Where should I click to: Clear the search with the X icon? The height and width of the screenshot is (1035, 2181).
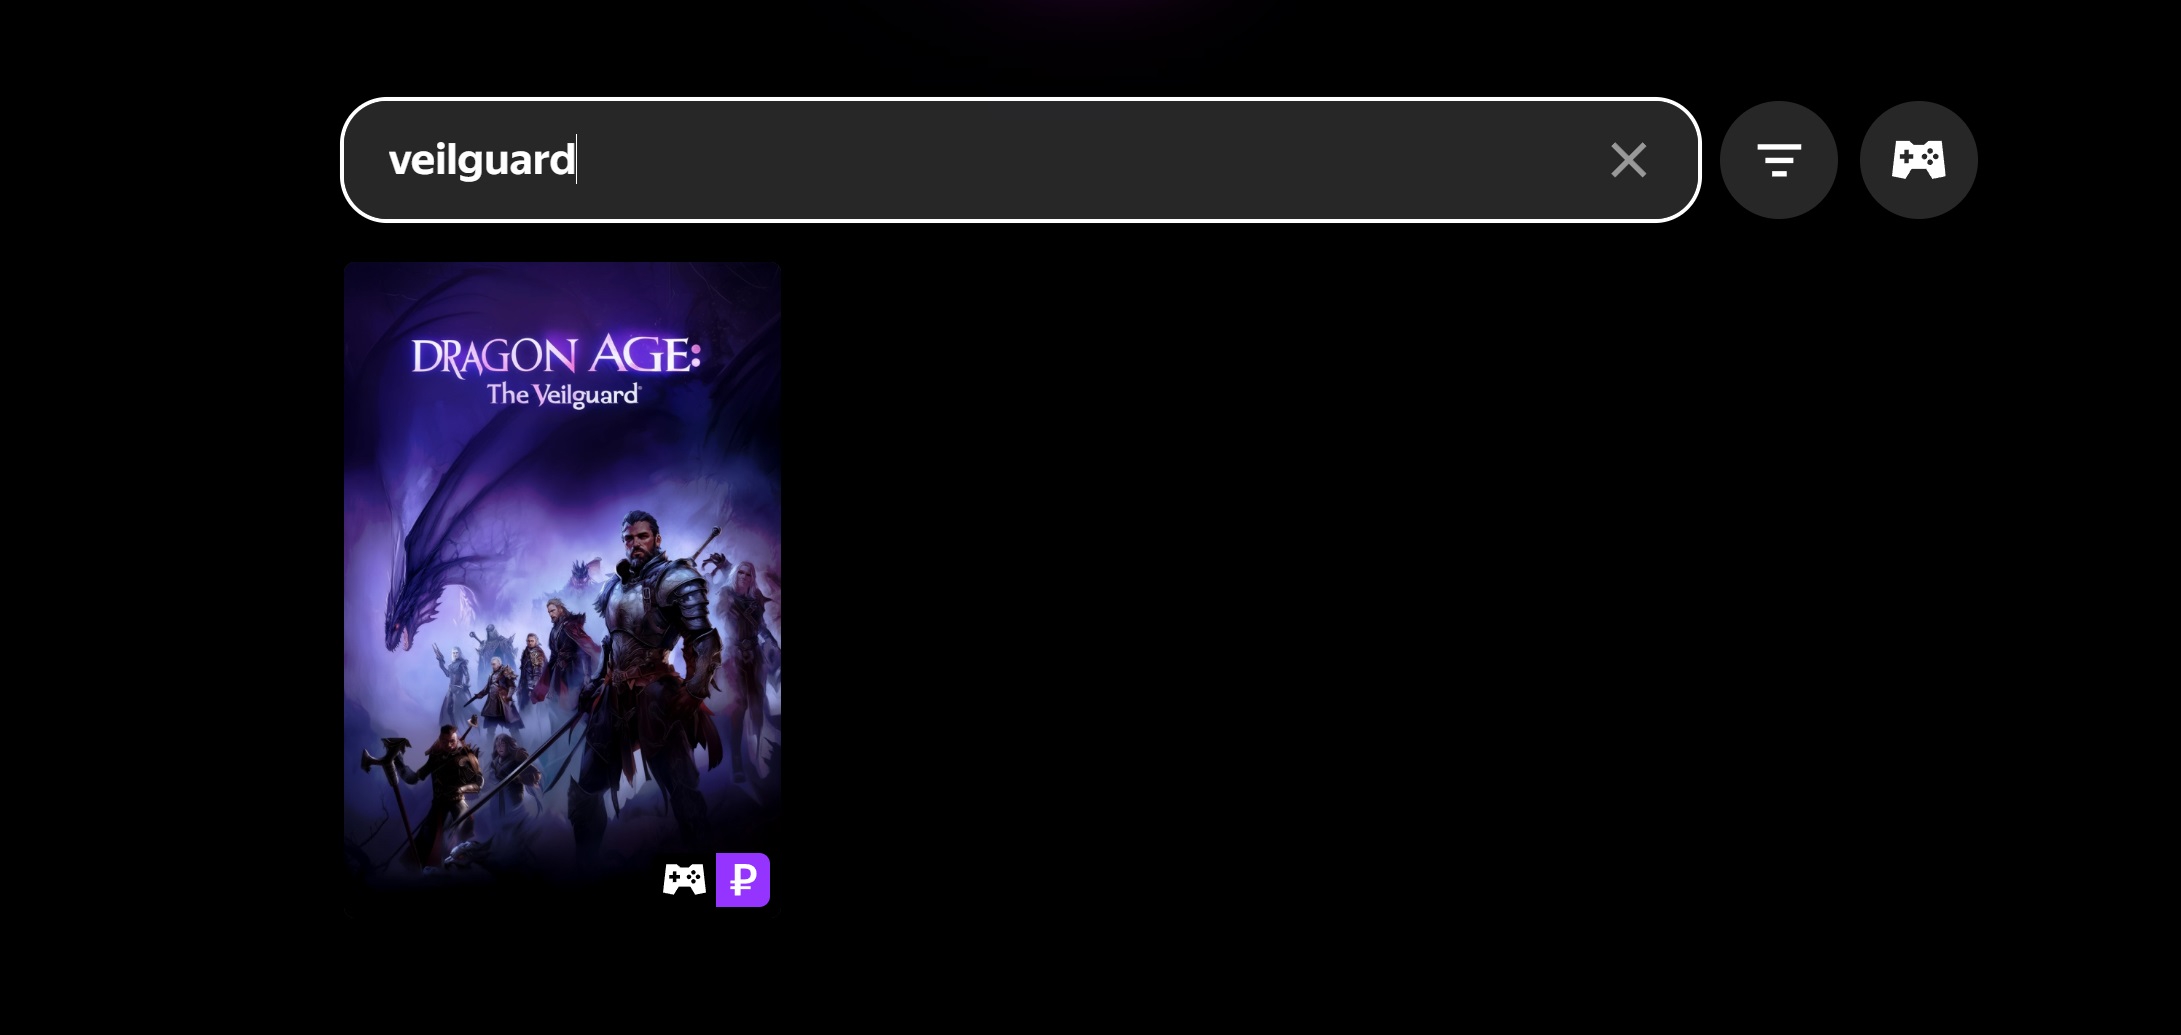(x=1628, y=160)
